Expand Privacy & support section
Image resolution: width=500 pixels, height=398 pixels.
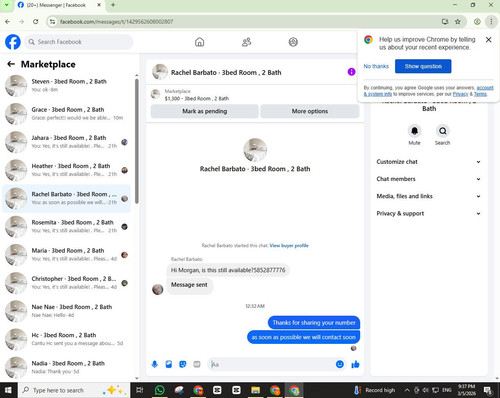coord(429,214)
